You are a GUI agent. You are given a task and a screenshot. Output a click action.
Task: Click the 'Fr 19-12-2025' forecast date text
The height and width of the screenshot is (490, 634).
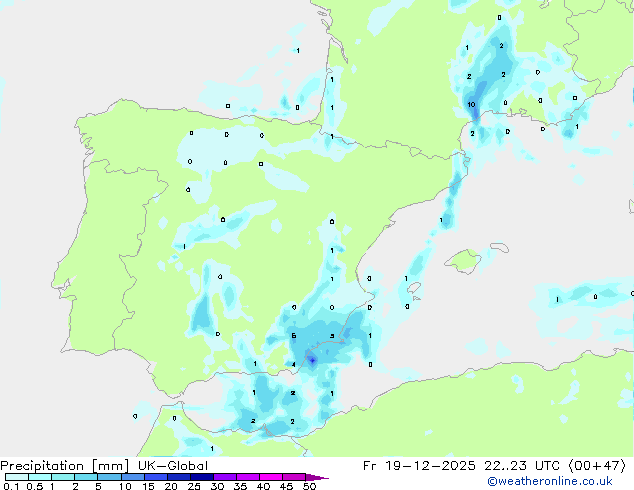[419, 466]
